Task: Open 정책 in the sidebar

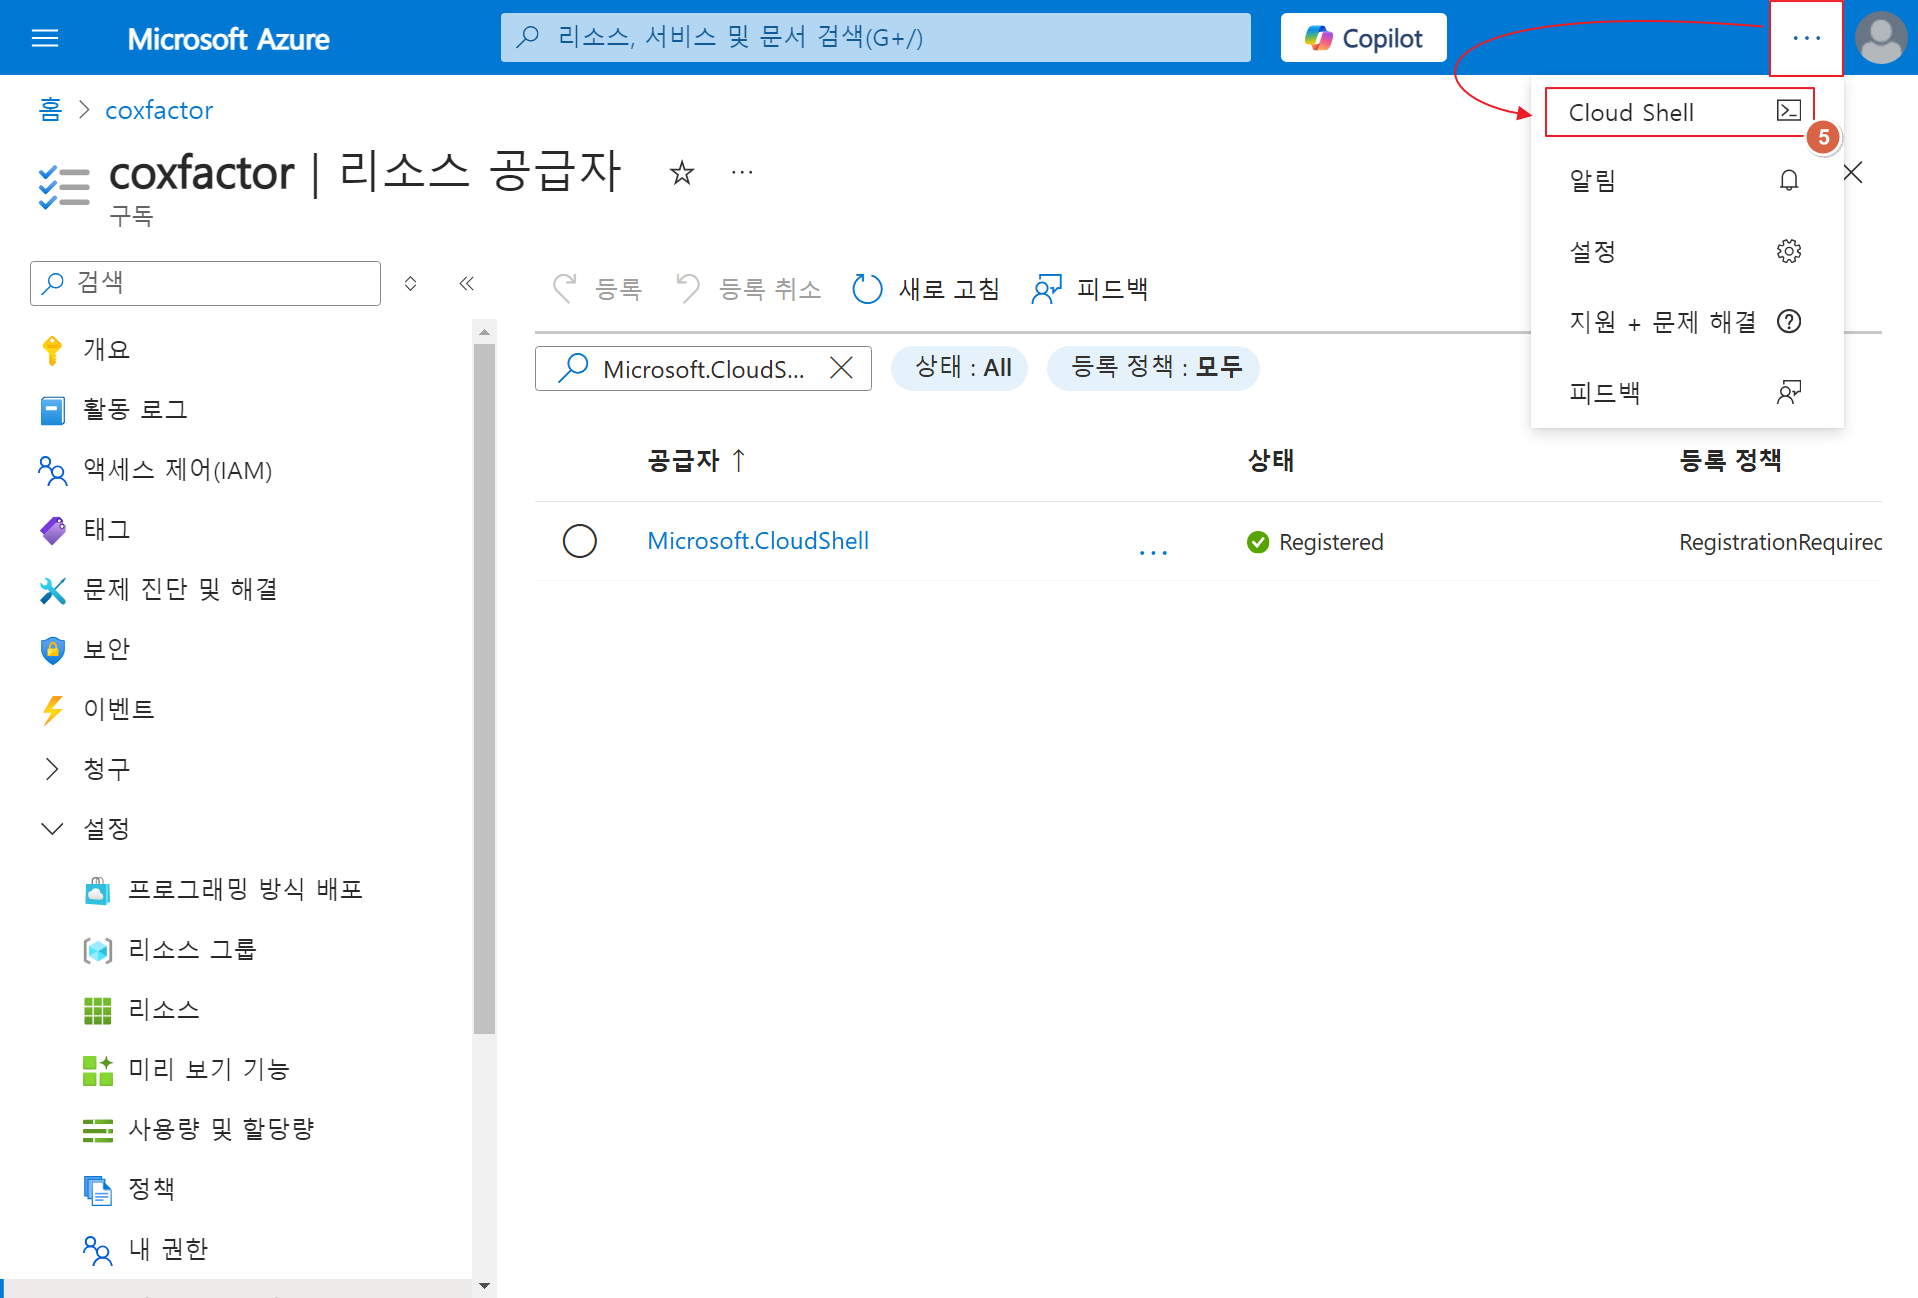Action: [x=151, y=1190]
